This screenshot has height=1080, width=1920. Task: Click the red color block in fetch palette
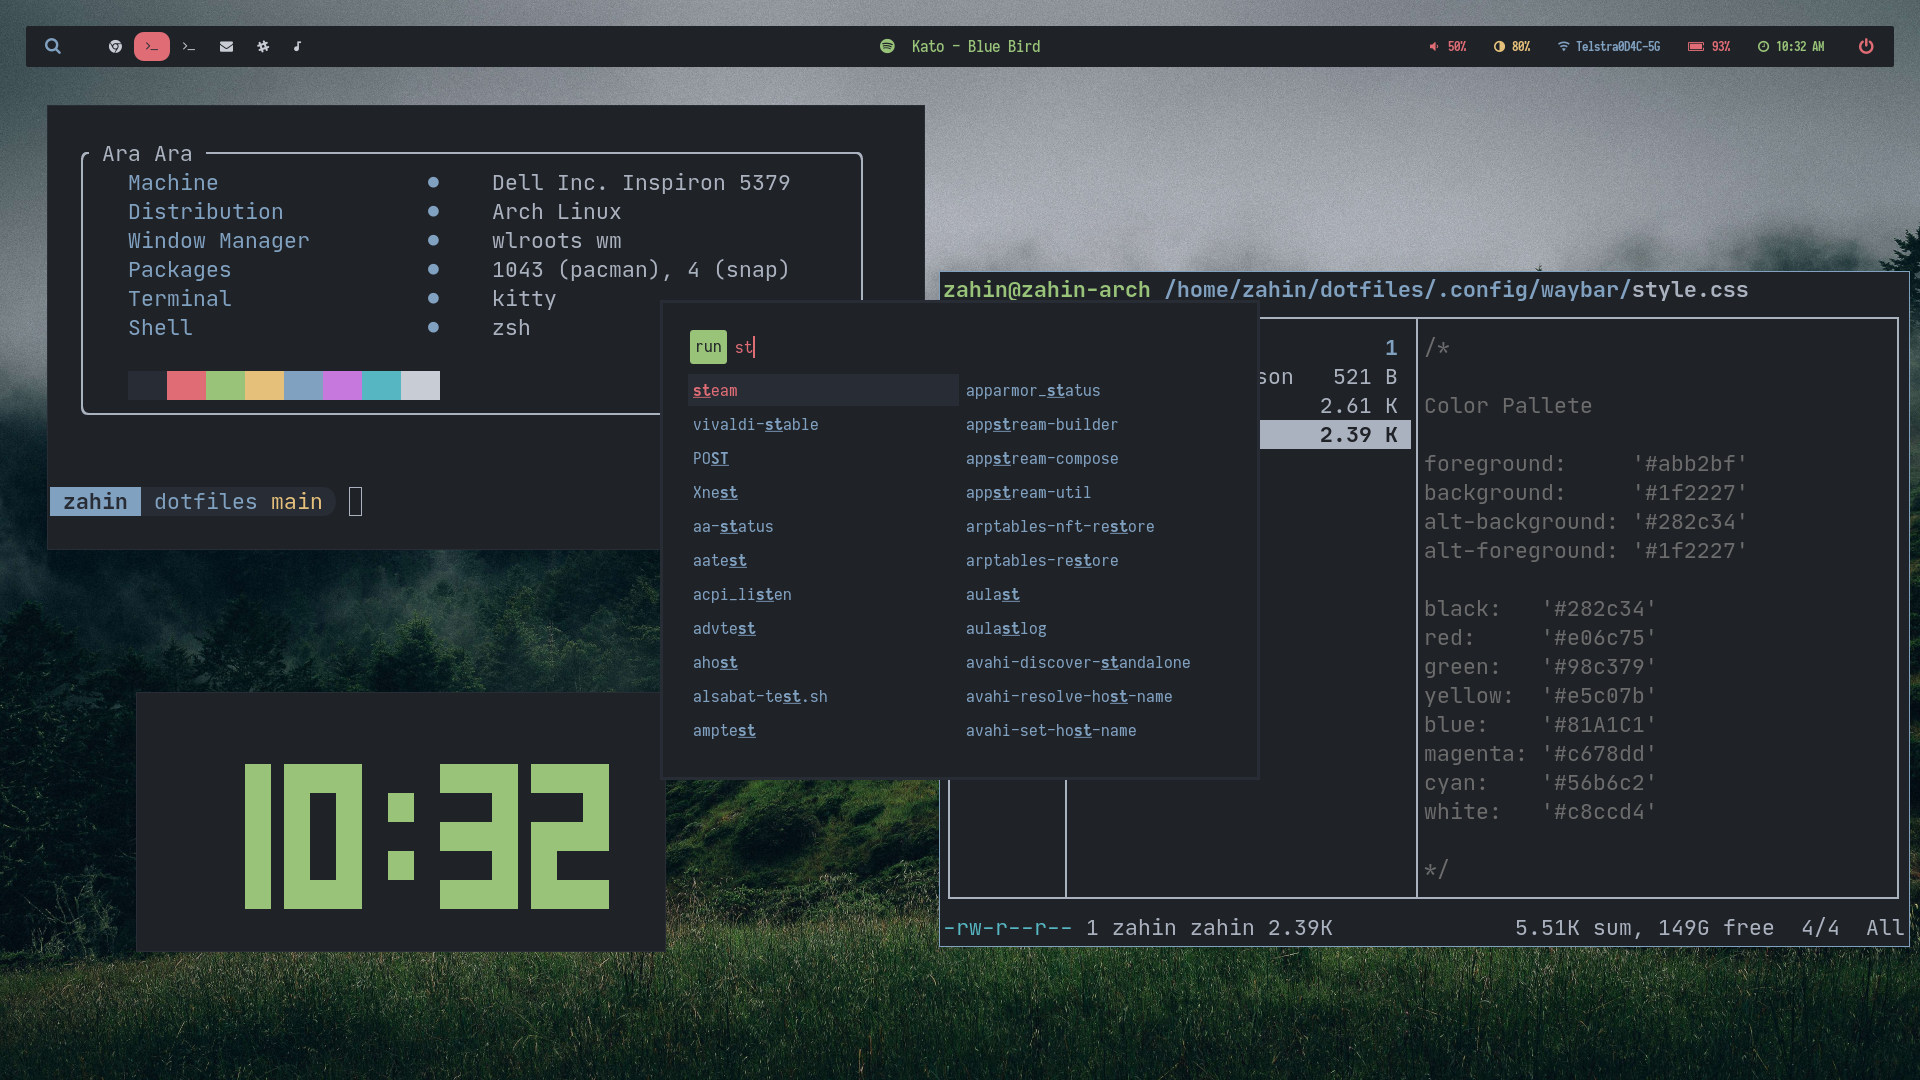click(x=186, y=385)
